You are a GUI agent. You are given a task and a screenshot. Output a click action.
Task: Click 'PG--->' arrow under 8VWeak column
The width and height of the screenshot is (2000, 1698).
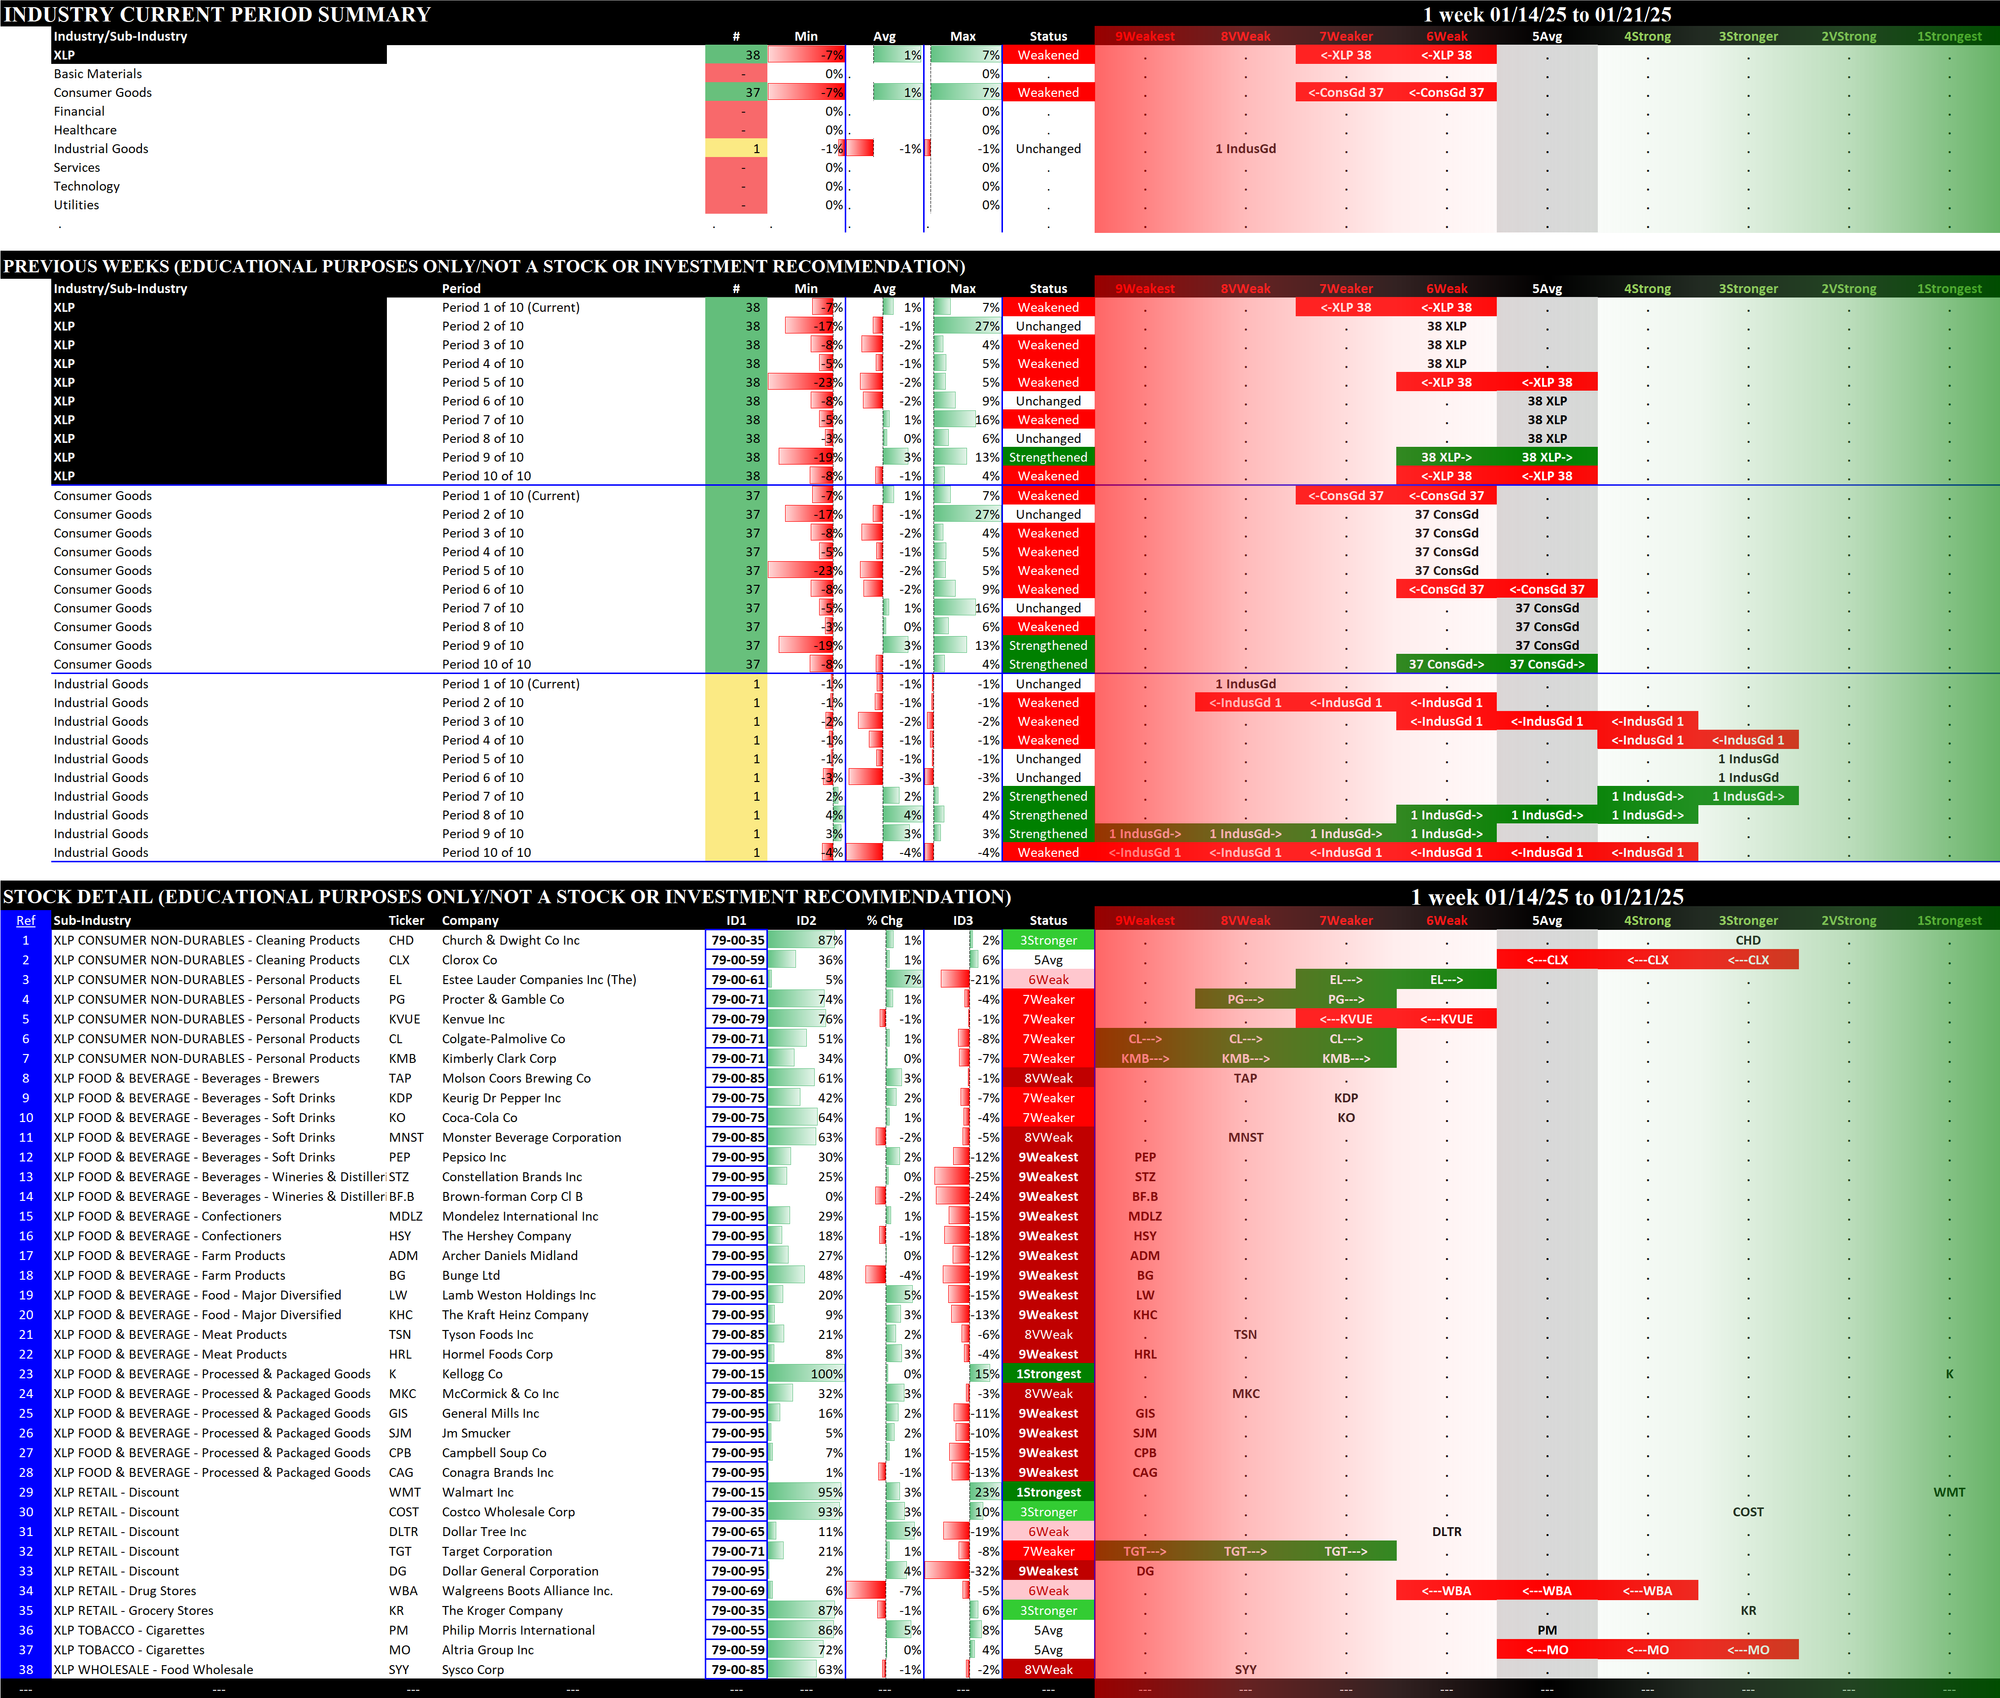tap(1245, 999)
